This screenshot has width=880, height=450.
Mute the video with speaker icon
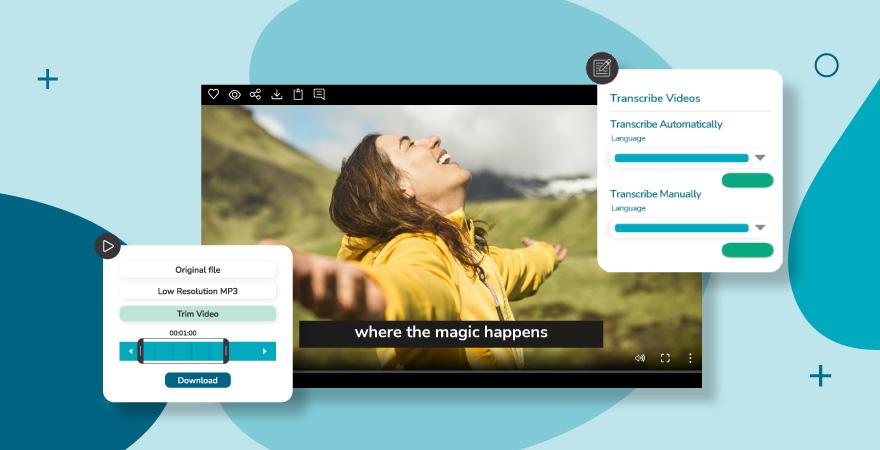click(640, 358)
